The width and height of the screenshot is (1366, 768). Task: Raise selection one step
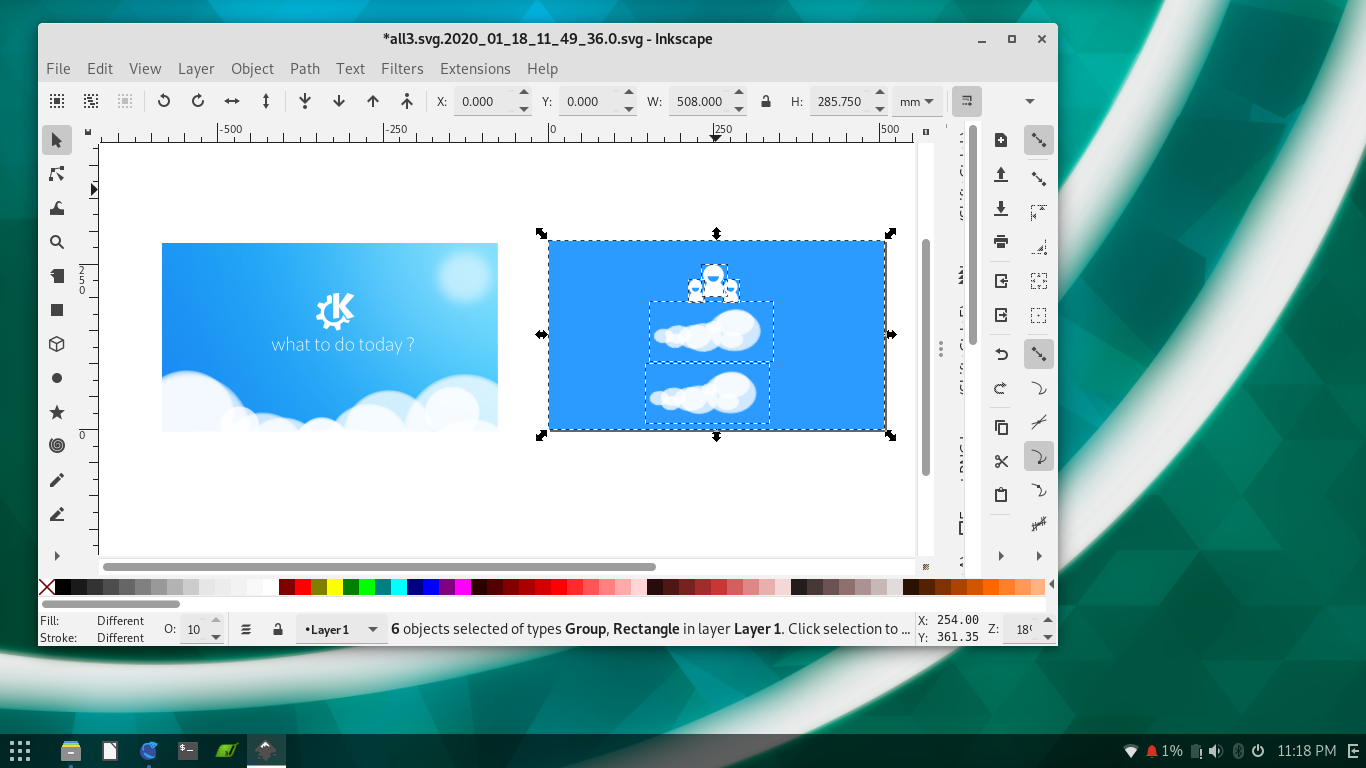[373, 101]
